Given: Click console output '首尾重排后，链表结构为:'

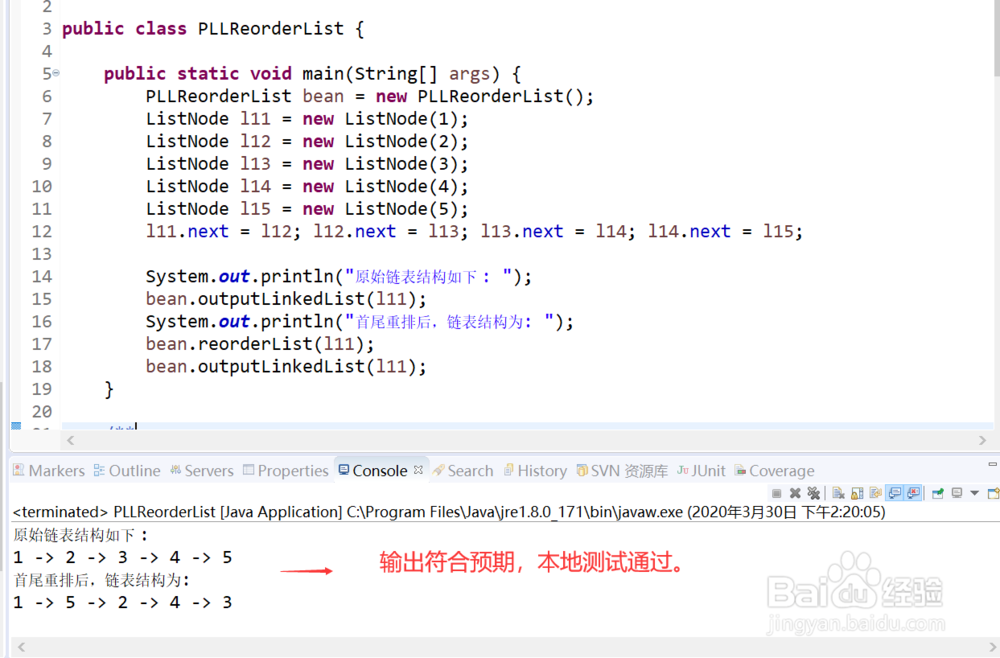Looking at the screenshot, I should (101, 580).
